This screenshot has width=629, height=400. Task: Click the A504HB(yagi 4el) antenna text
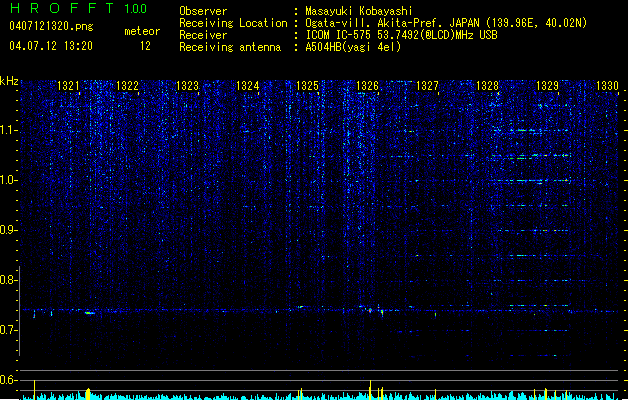(353, 47)
